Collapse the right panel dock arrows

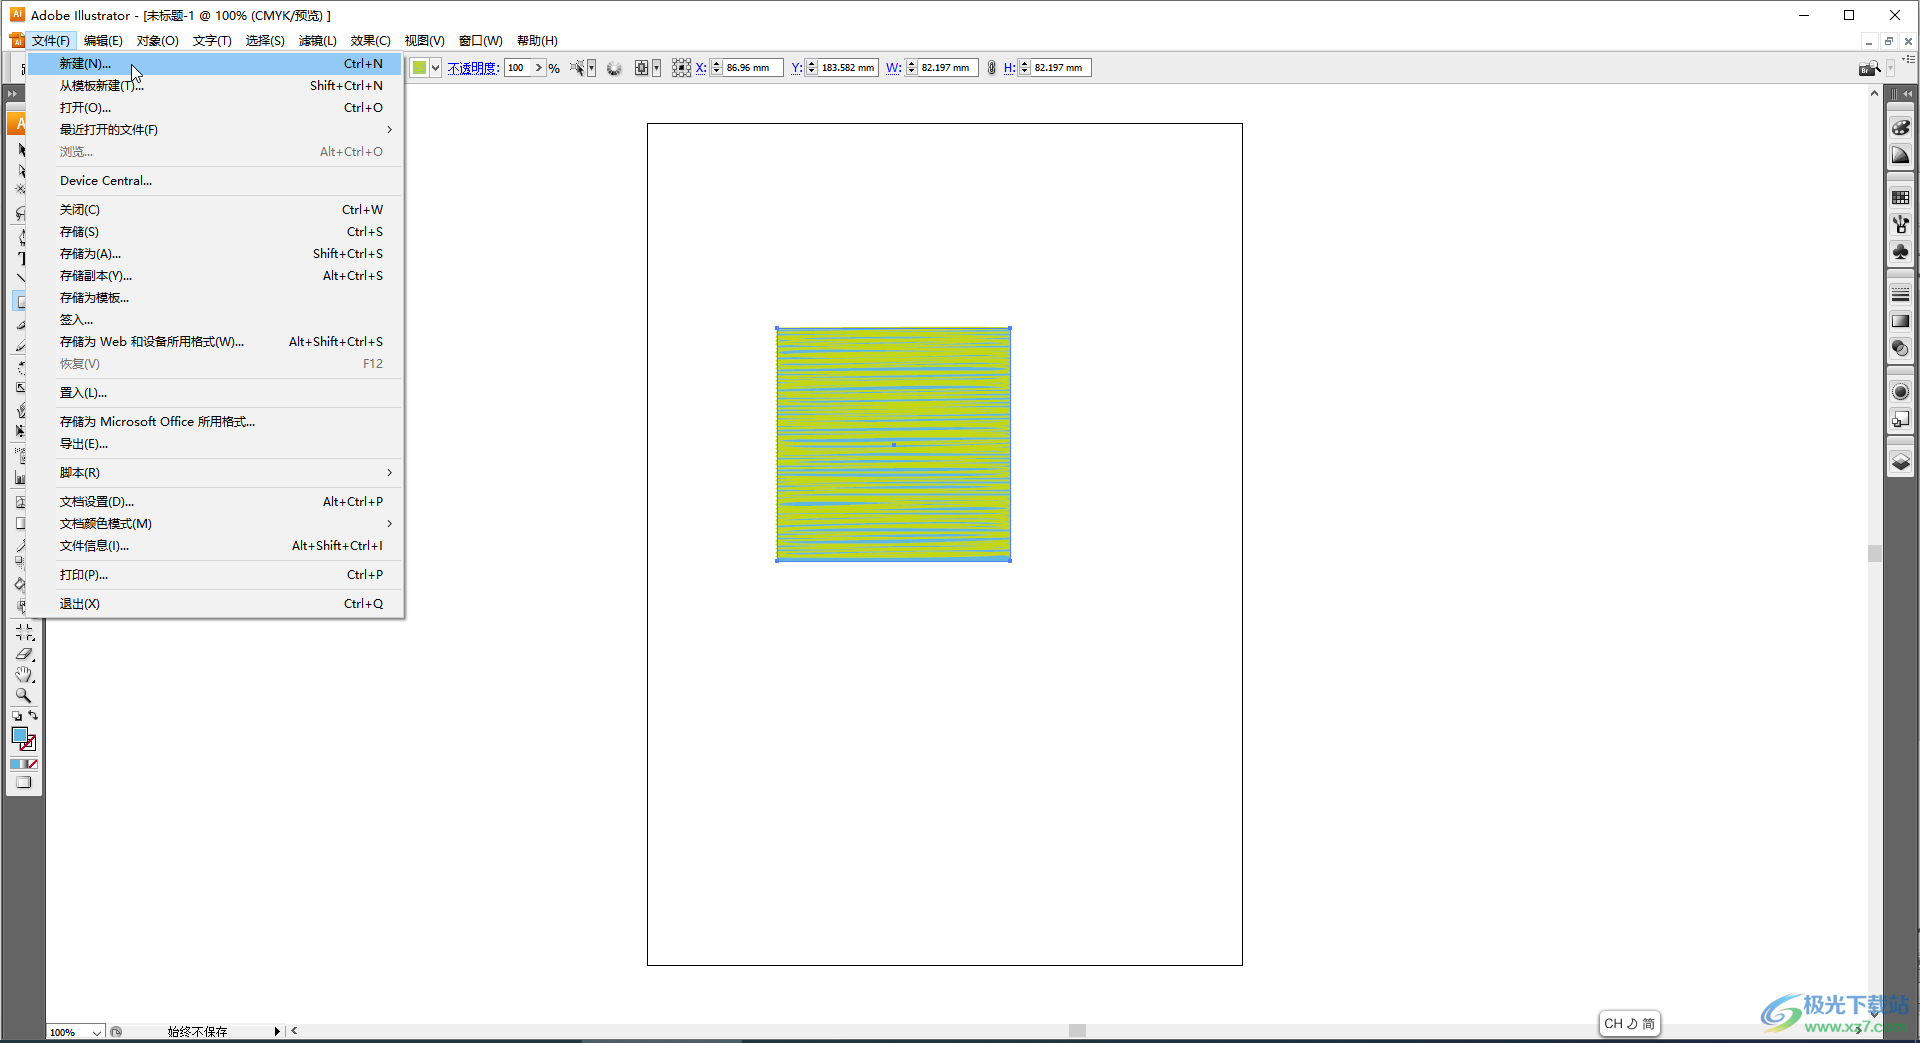pyautogui.click(x=1907, y=93)
